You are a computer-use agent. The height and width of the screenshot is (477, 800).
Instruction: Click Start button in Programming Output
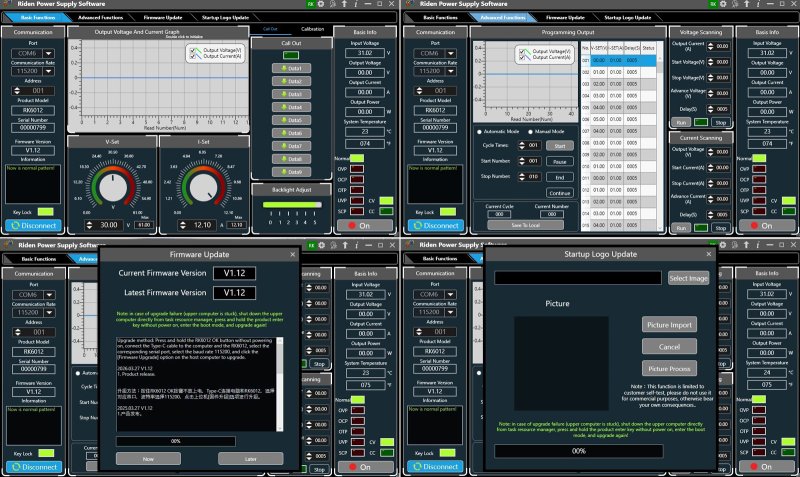(560, 146)
